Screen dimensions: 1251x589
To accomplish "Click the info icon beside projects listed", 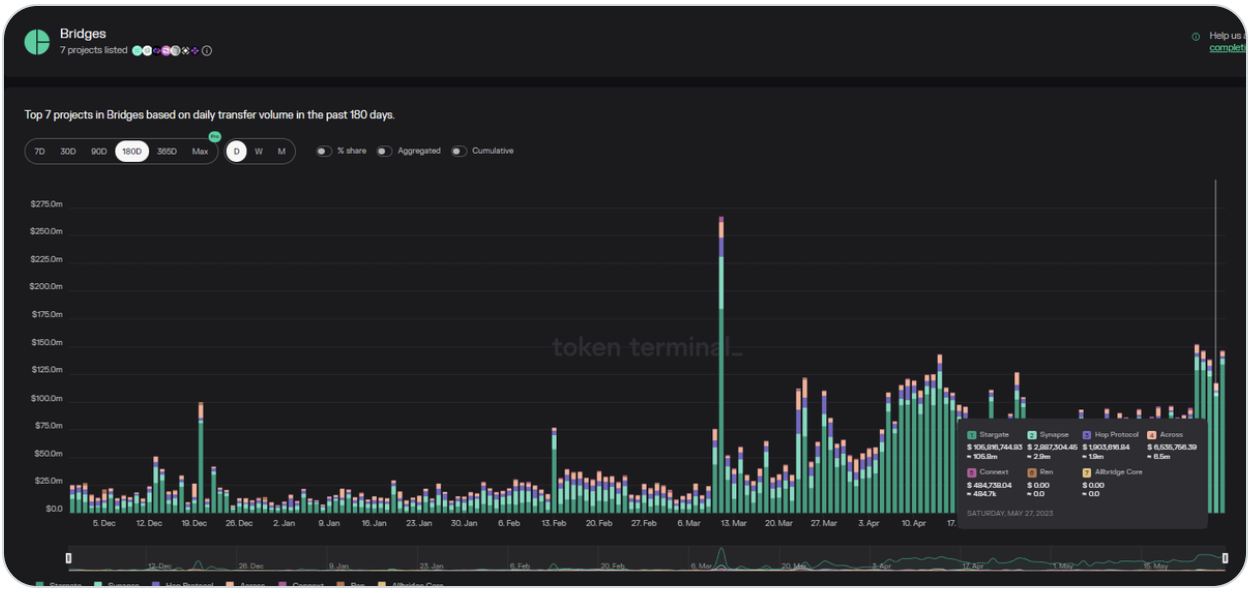I will (207, 51).
